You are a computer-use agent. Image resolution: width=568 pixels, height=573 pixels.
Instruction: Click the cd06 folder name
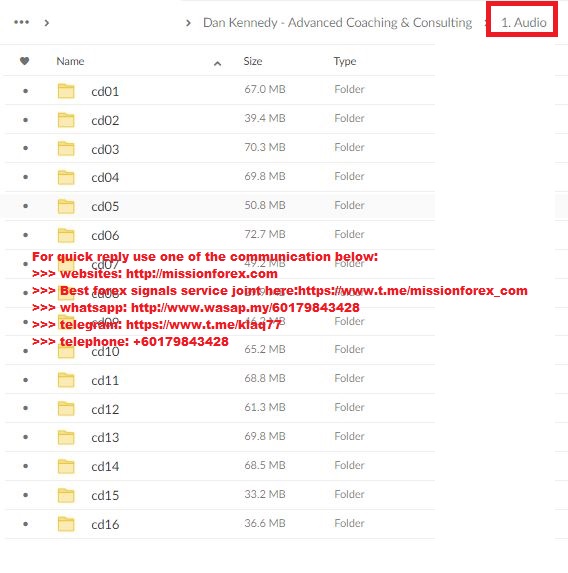tap(105, 235)
